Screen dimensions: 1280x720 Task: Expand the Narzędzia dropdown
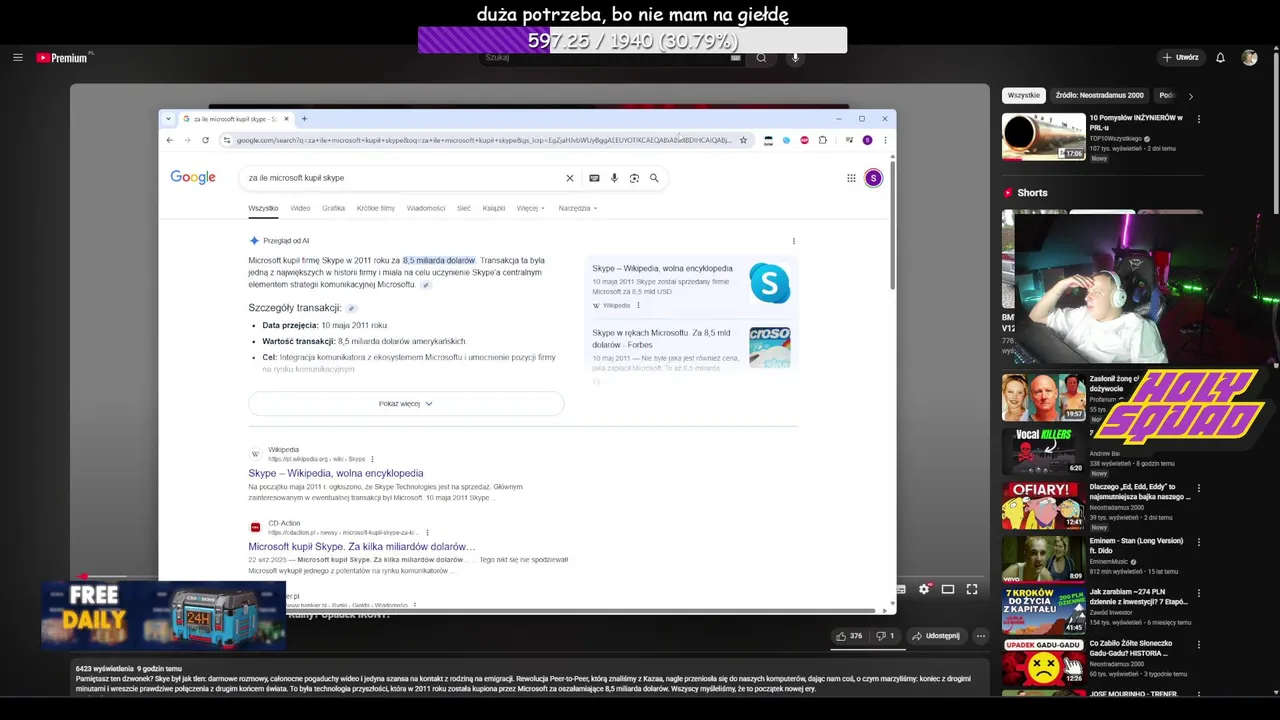point(578,208)
